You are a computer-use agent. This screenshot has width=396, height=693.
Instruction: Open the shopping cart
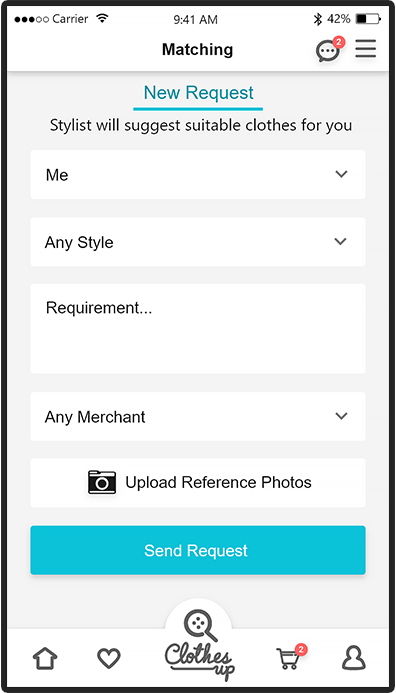289,659
